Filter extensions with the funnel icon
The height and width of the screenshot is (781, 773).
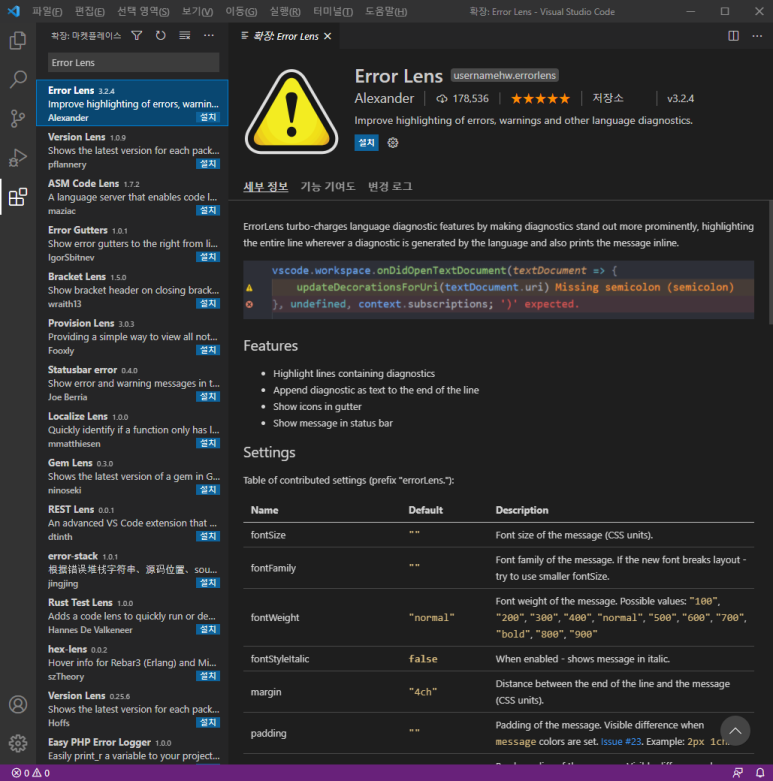(x=136, y=35)
